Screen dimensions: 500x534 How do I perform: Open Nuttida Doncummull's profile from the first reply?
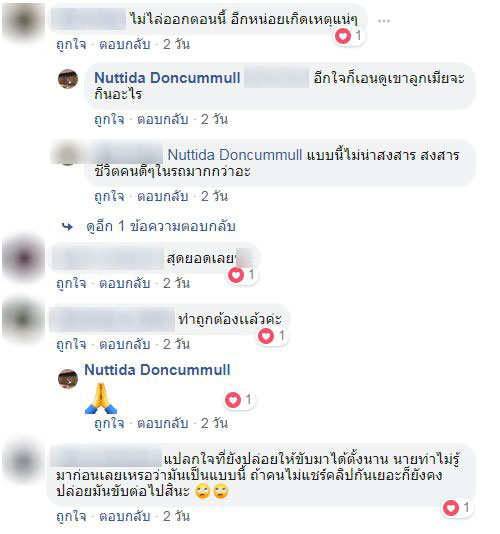coord(167,78)
